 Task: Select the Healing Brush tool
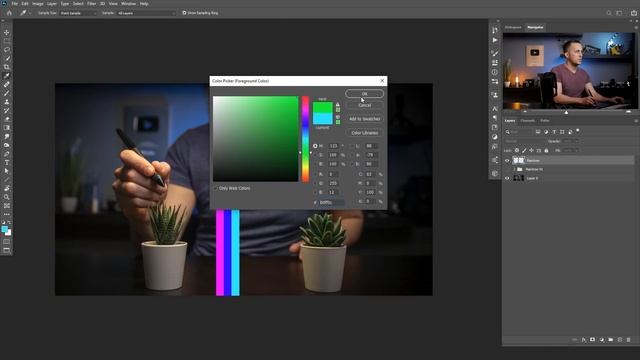click(x=7, y=84)
